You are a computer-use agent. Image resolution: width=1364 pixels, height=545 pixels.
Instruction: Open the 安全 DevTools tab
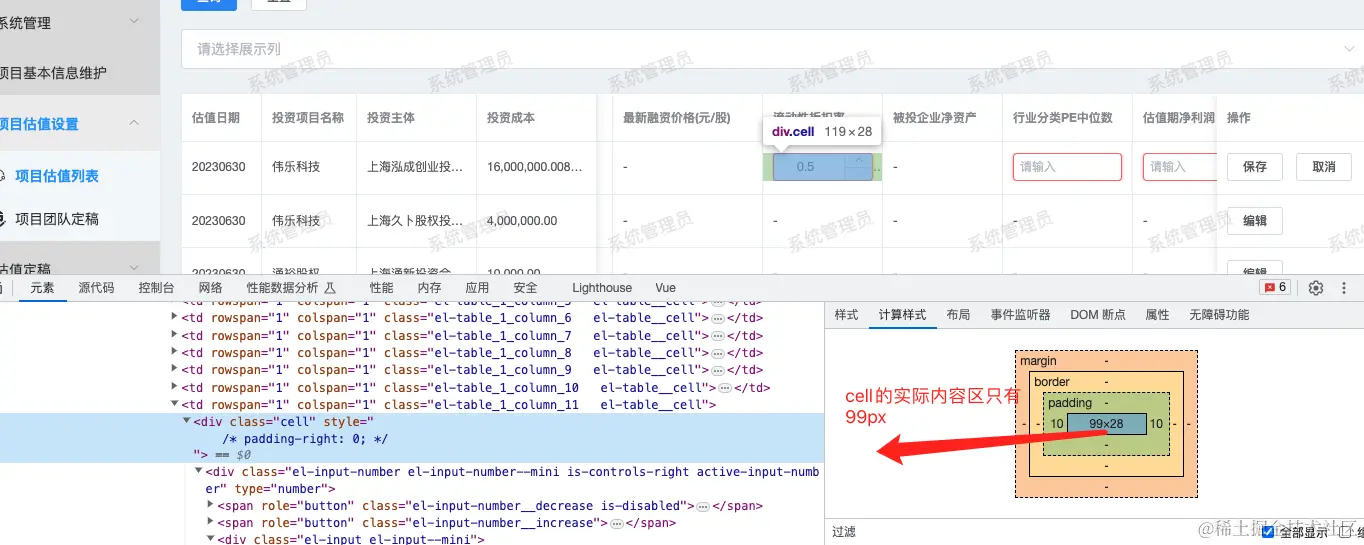coord(525,288)
